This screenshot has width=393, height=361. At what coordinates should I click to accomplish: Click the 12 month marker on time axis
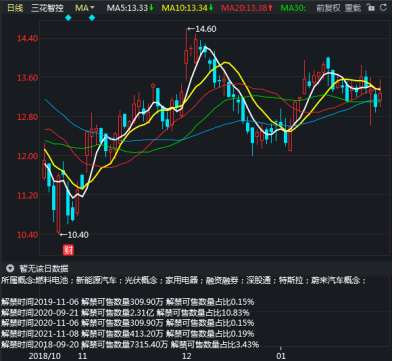coord(187,356)
